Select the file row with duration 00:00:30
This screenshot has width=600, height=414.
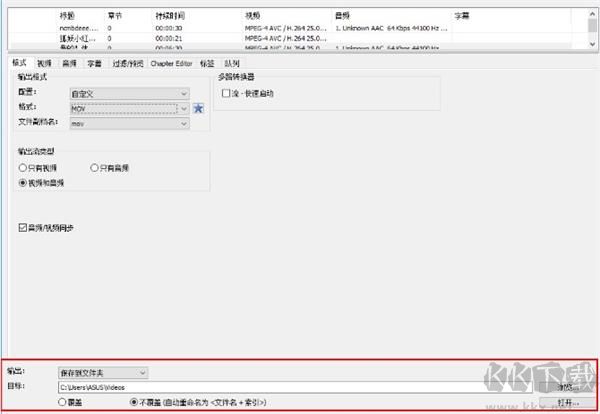click(x=297, y=28)
